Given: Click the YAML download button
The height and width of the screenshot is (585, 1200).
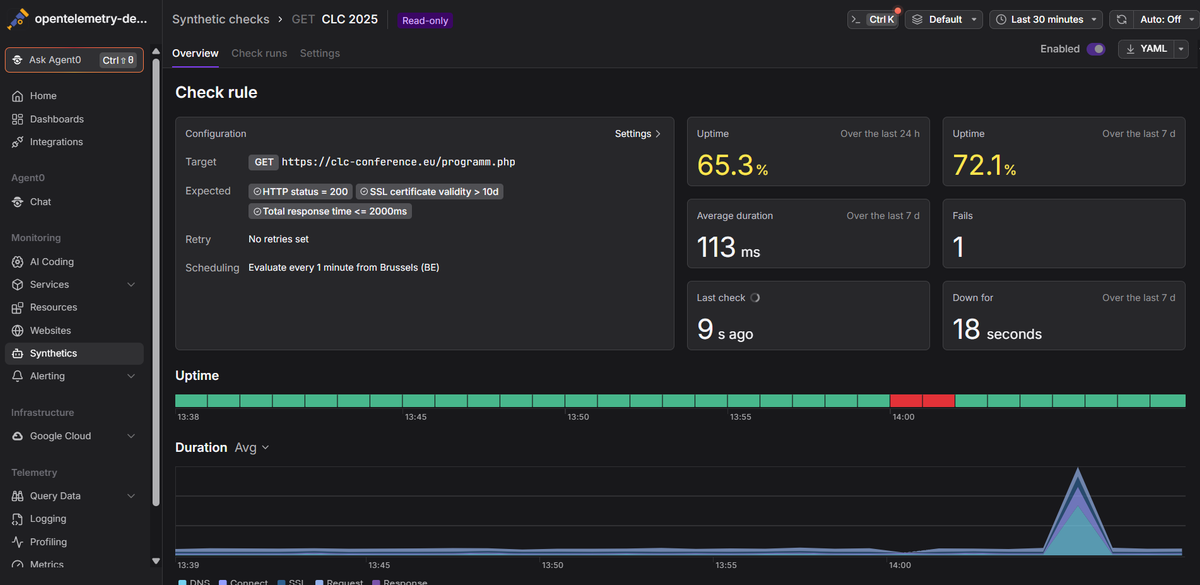Looking at the screenshot, I should click(1146, 49).
